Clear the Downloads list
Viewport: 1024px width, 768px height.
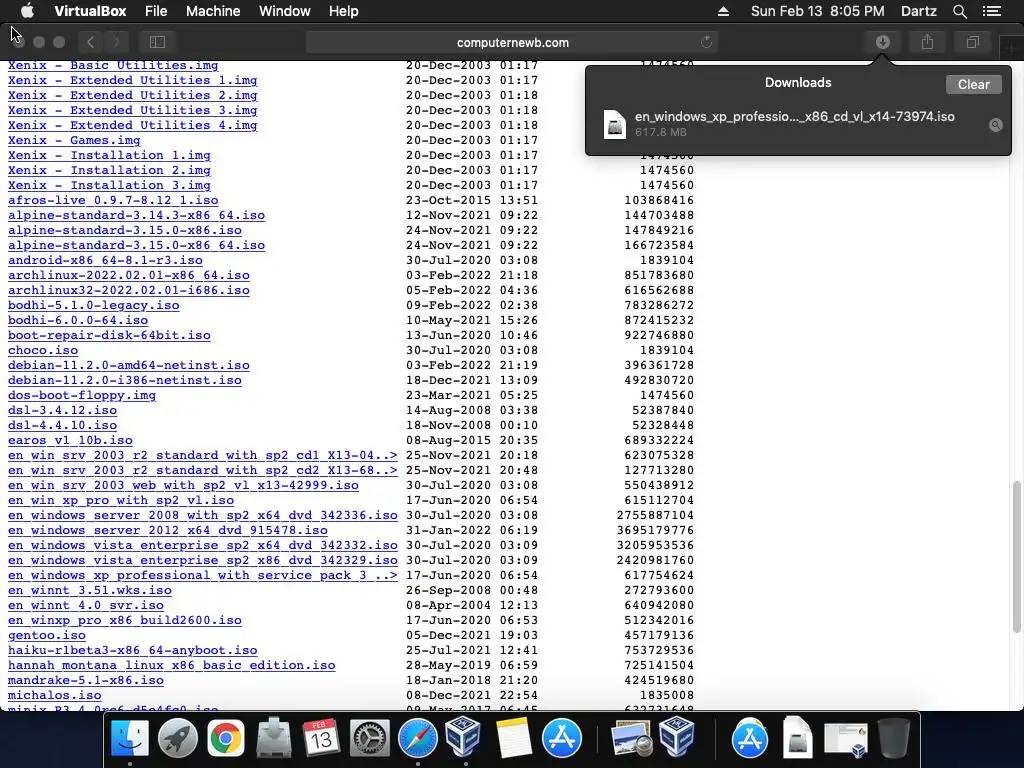coord(973,84)
